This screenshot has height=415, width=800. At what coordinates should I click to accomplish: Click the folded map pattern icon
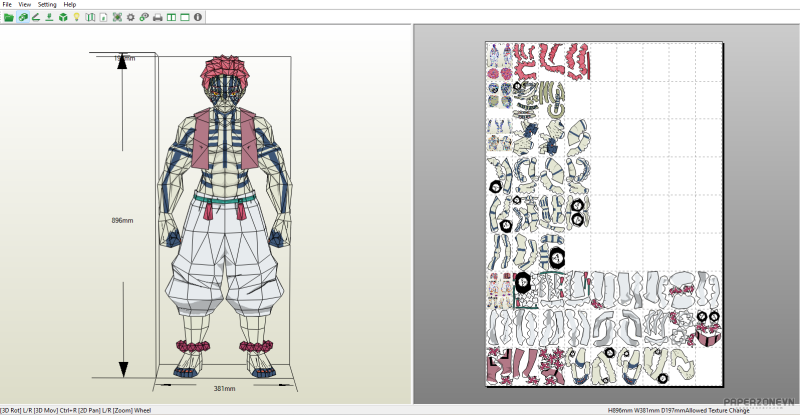tap(90, 17)
